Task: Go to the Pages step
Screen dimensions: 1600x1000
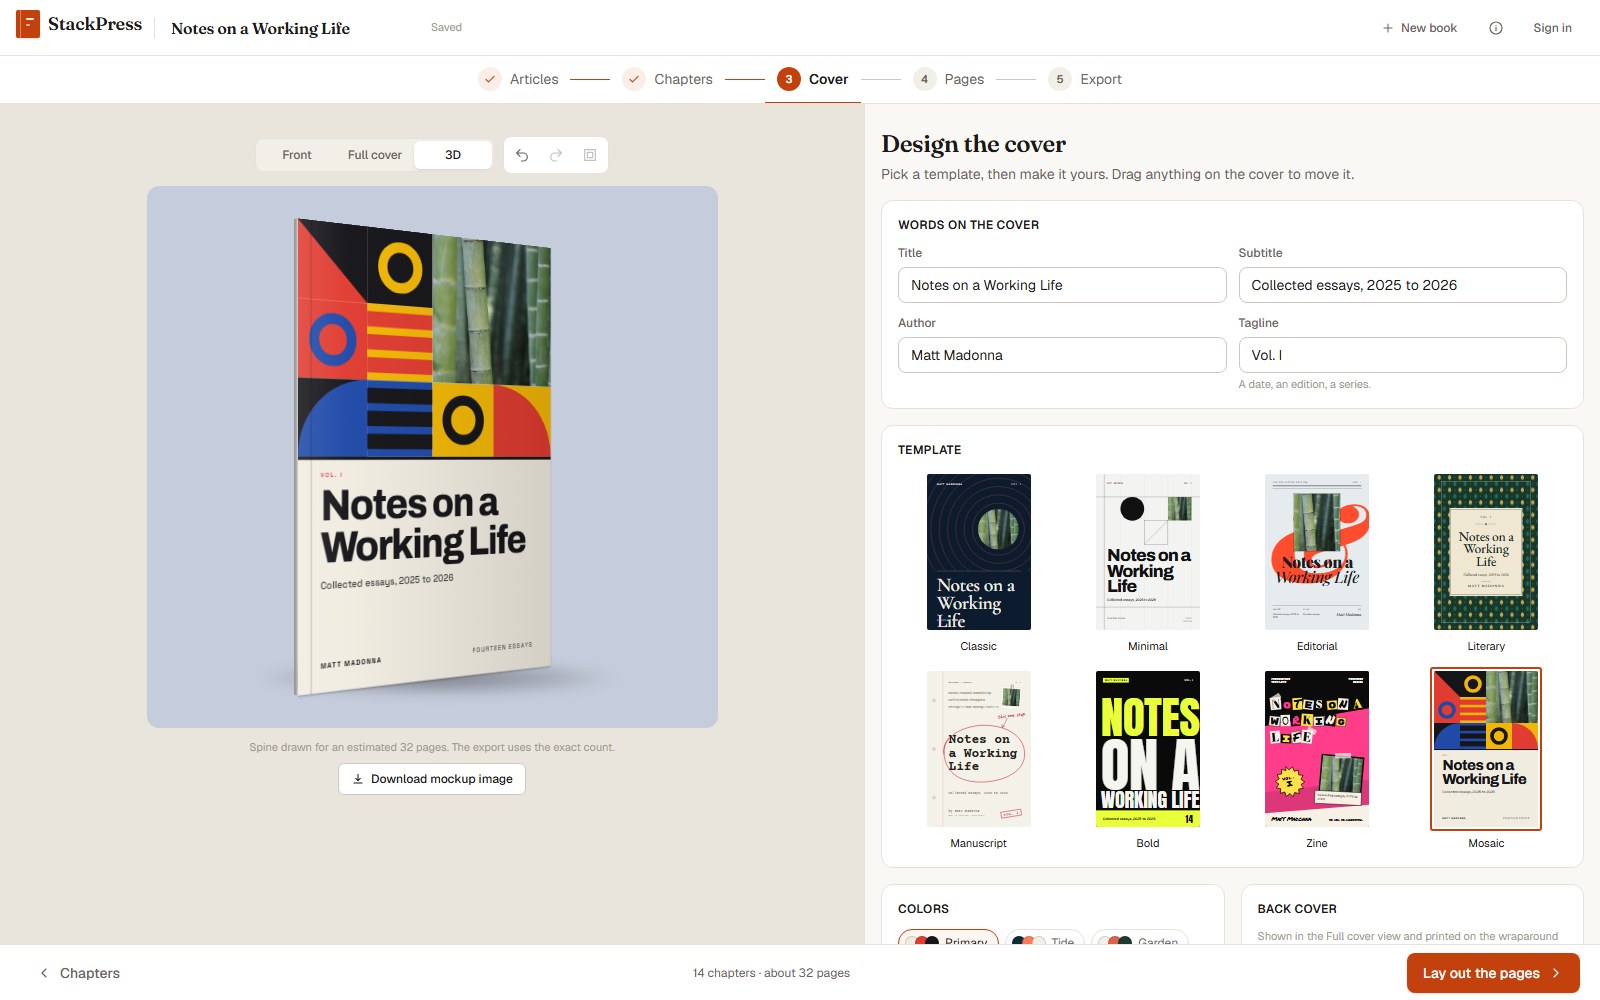Action: [949, 79]
